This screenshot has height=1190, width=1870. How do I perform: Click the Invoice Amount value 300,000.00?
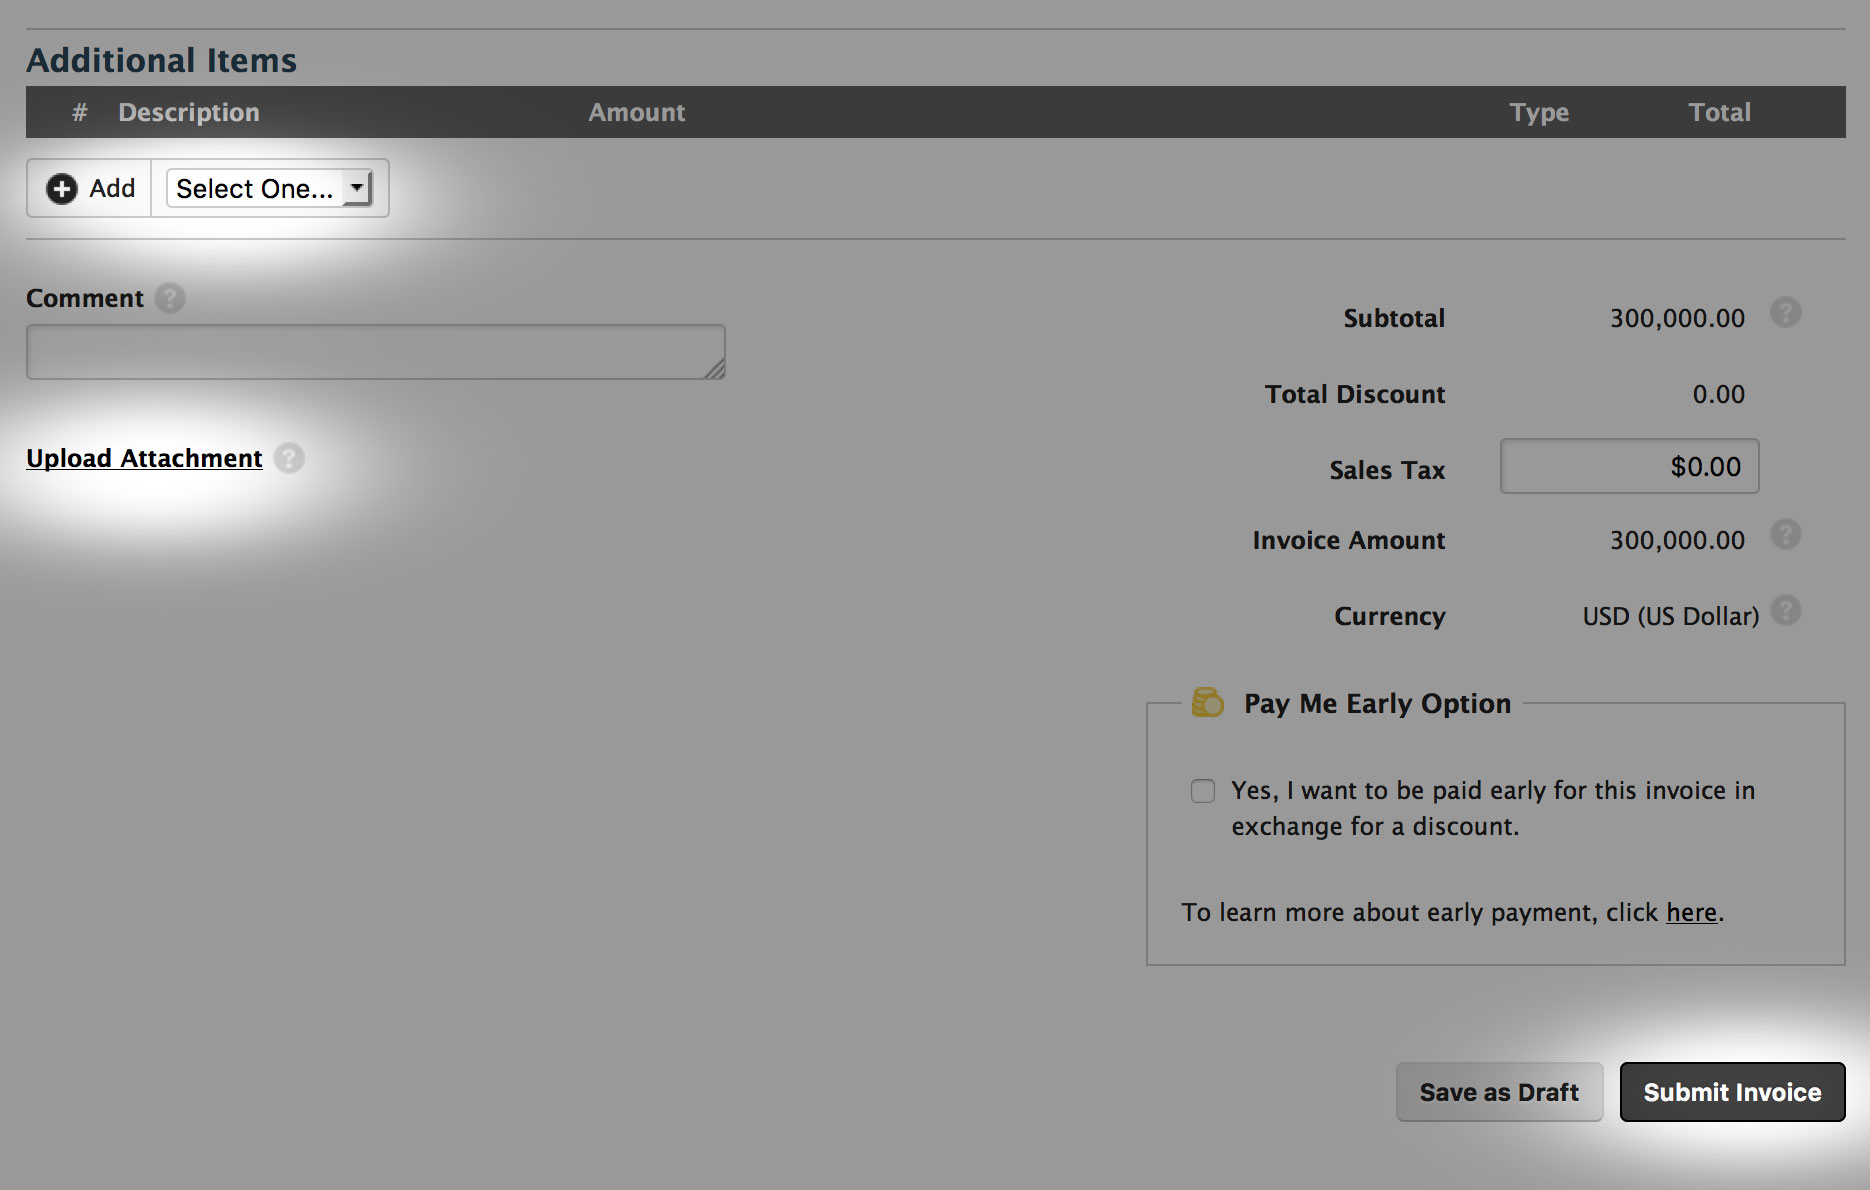click(1677, 540)
